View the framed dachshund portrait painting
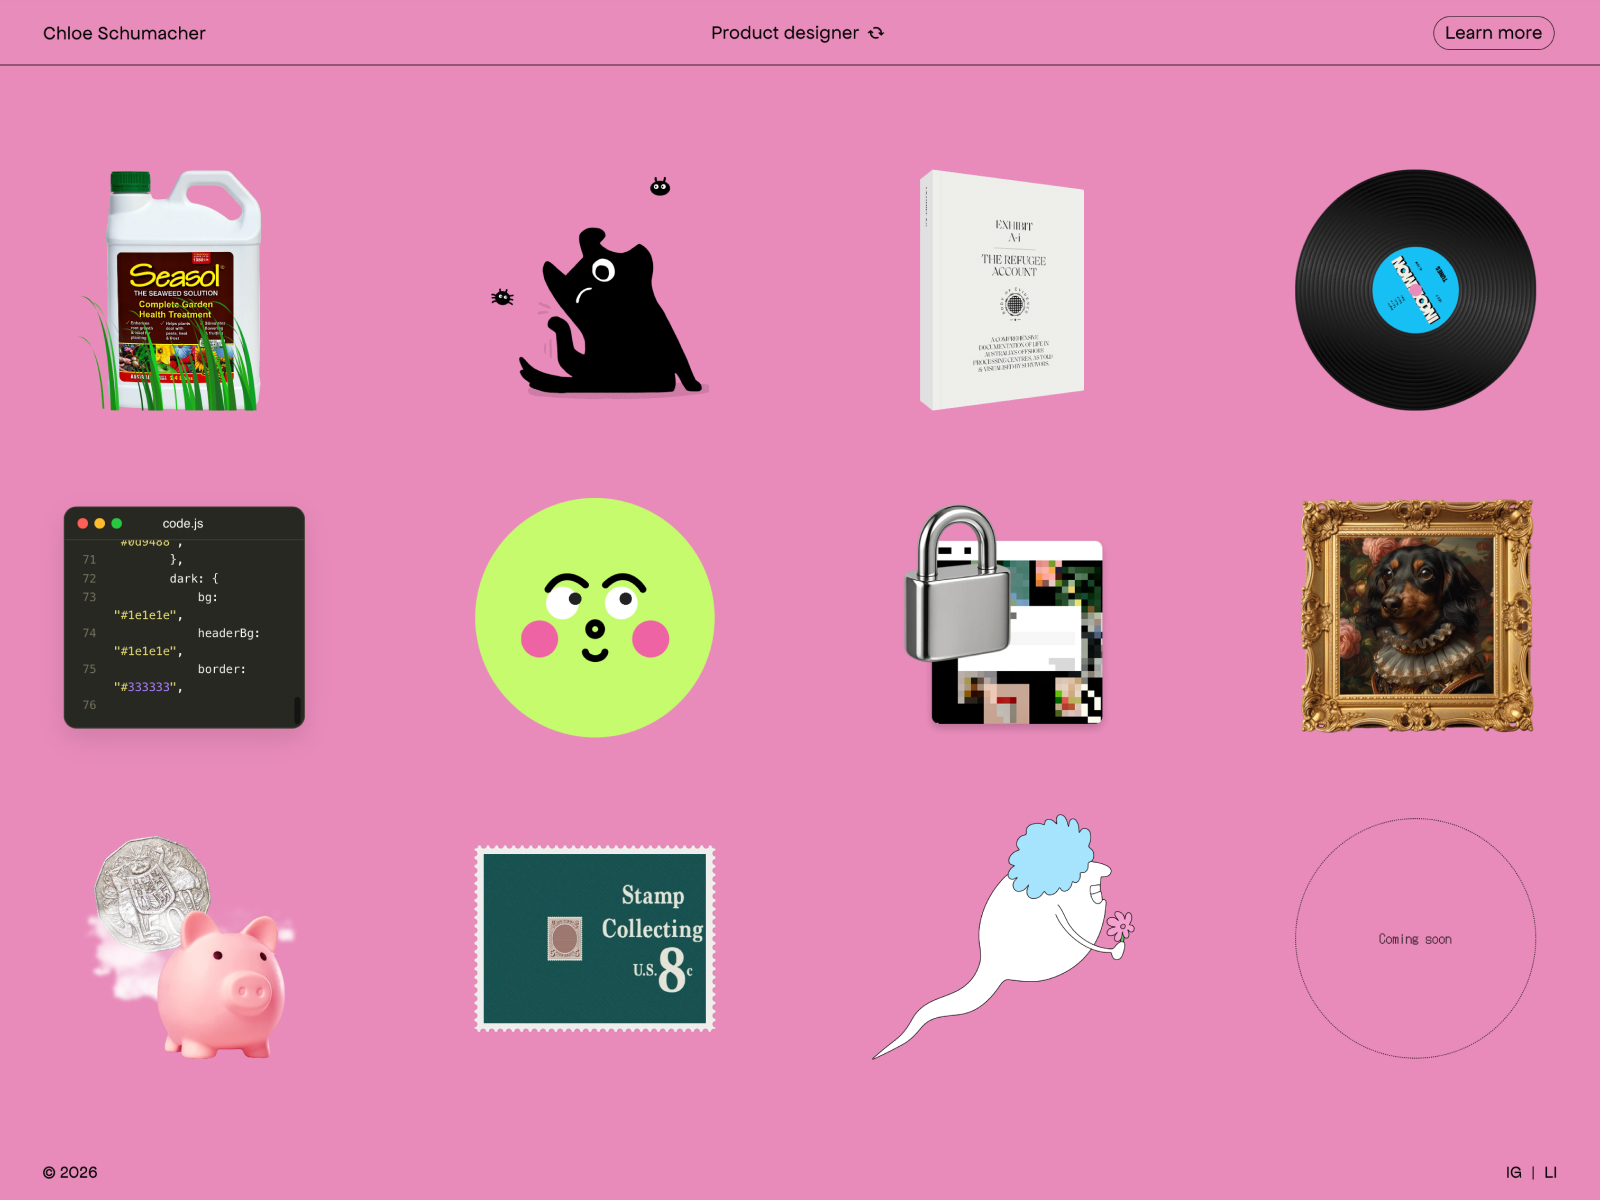This screenshot has width=1600, height=1200. pyautogui.click(x=1416, y=616)
